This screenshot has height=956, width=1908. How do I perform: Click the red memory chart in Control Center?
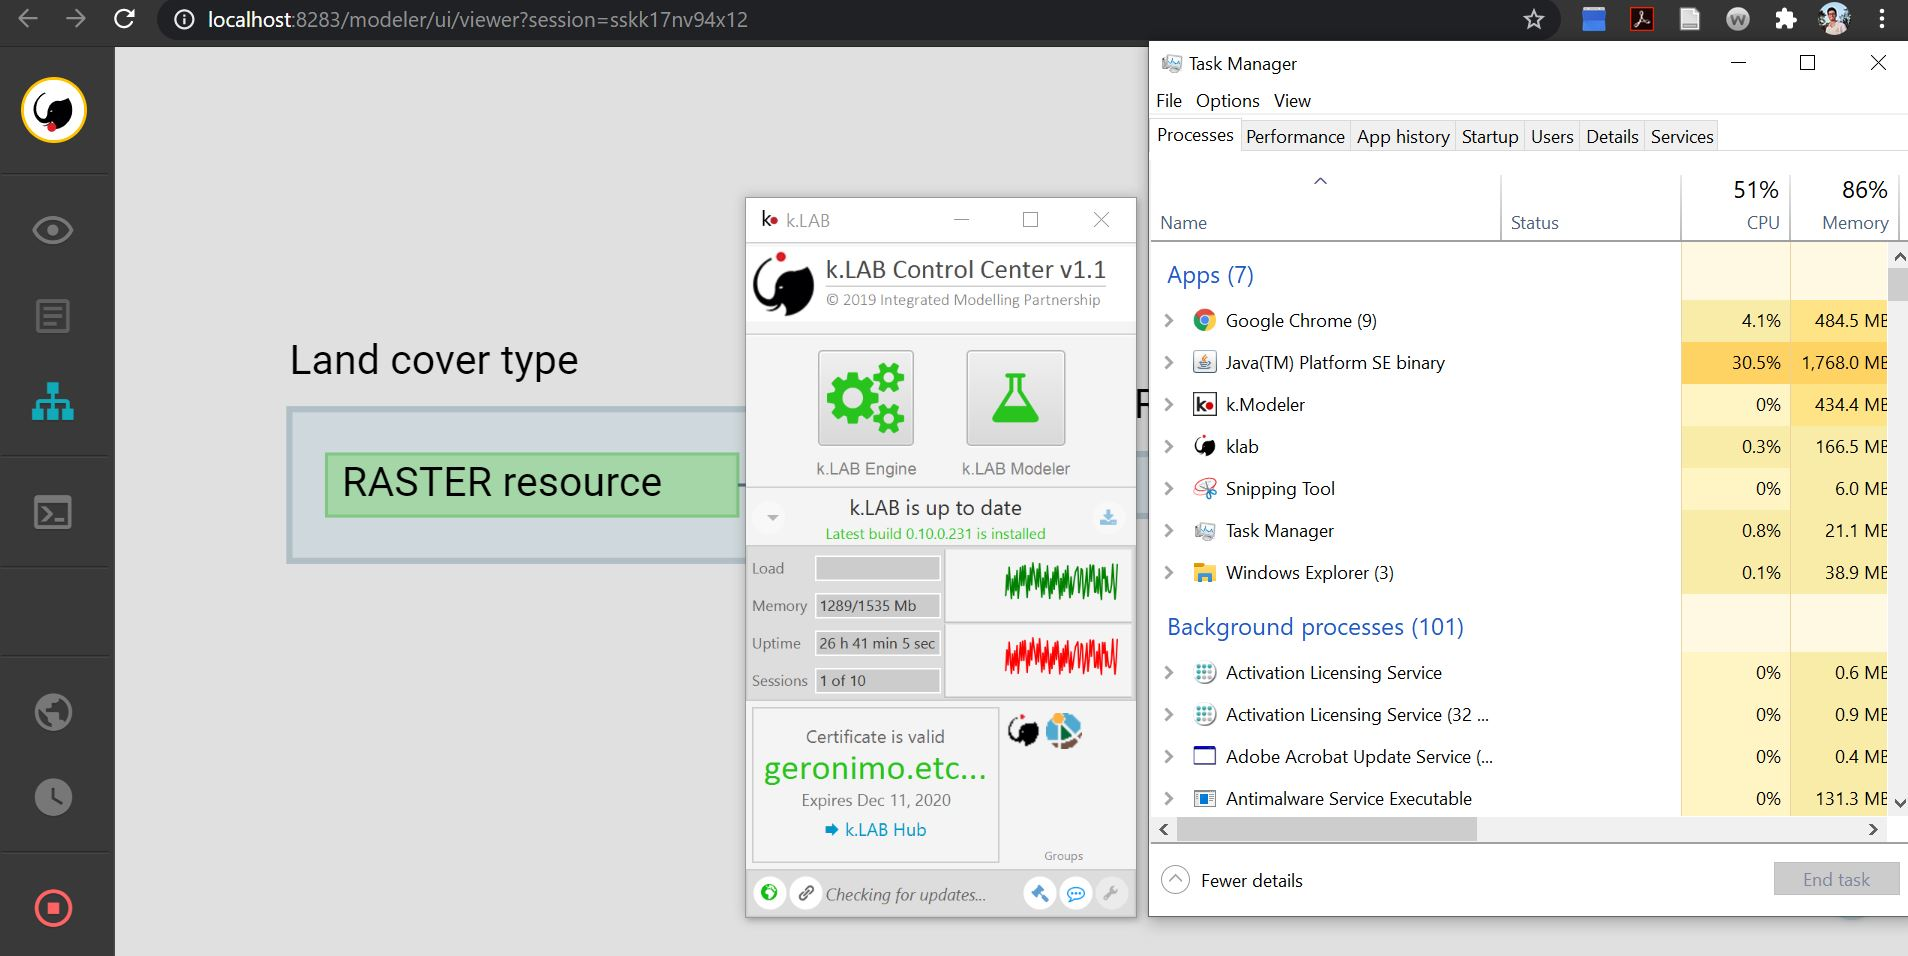[1039, 660]
